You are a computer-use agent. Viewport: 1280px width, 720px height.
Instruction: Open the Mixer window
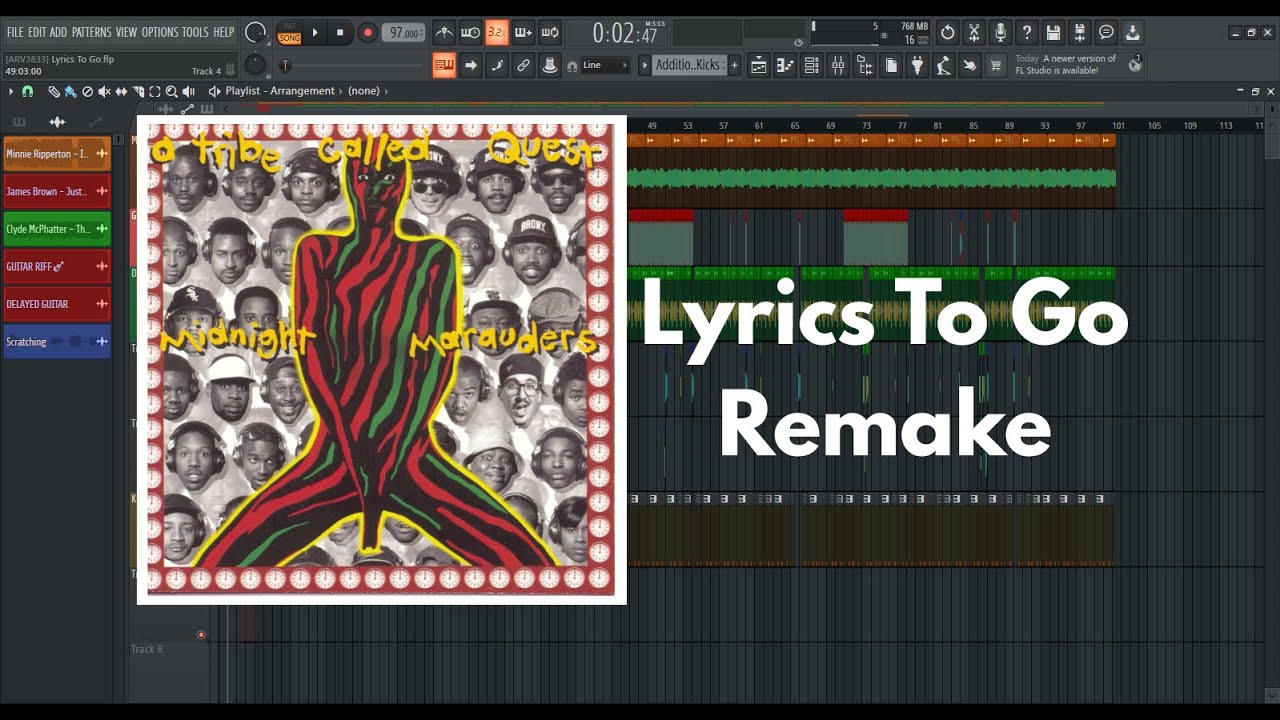pyautogui.click(x=838, y=66)
